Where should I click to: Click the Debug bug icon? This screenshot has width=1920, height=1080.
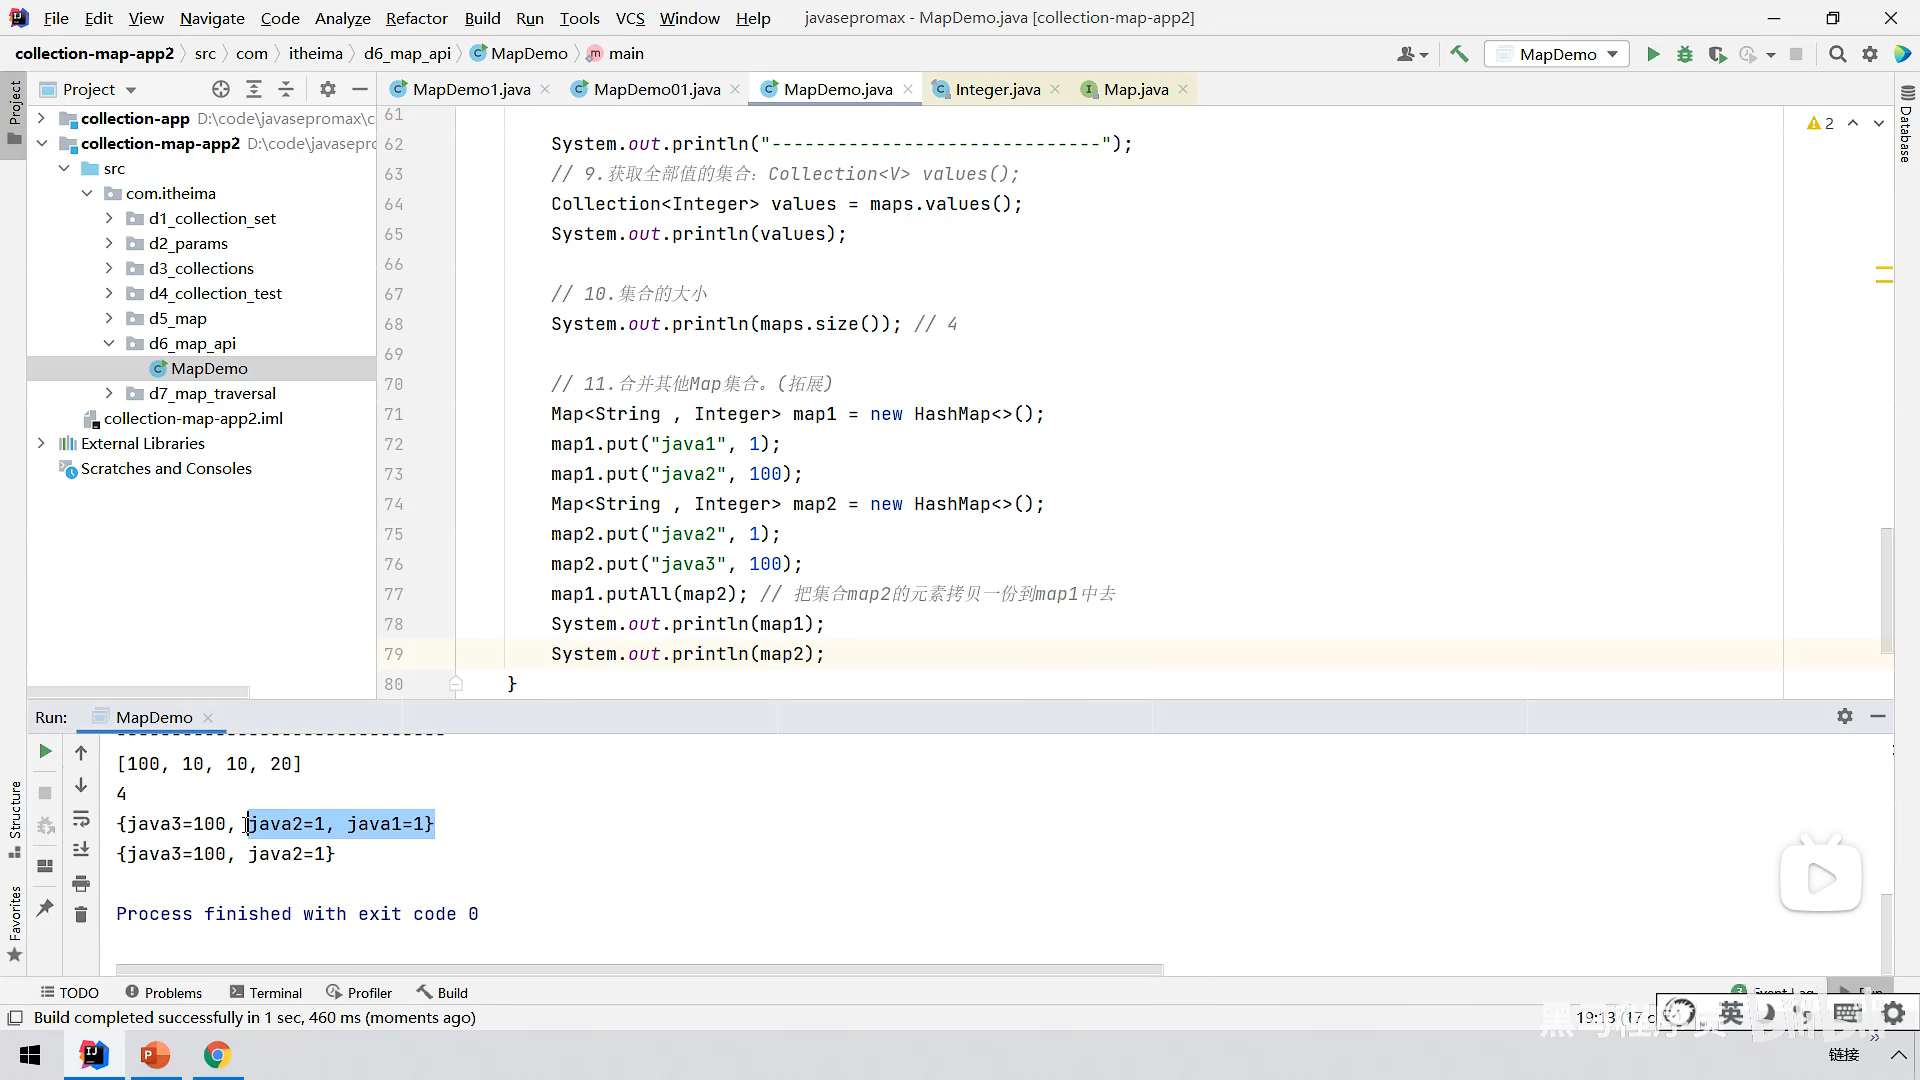coord(1685,54)
